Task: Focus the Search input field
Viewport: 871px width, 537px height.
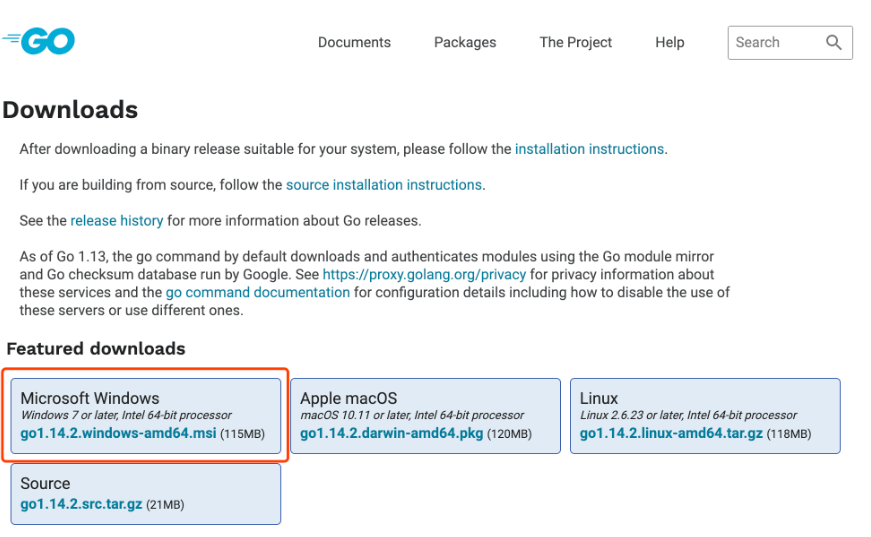Action: 775,42
